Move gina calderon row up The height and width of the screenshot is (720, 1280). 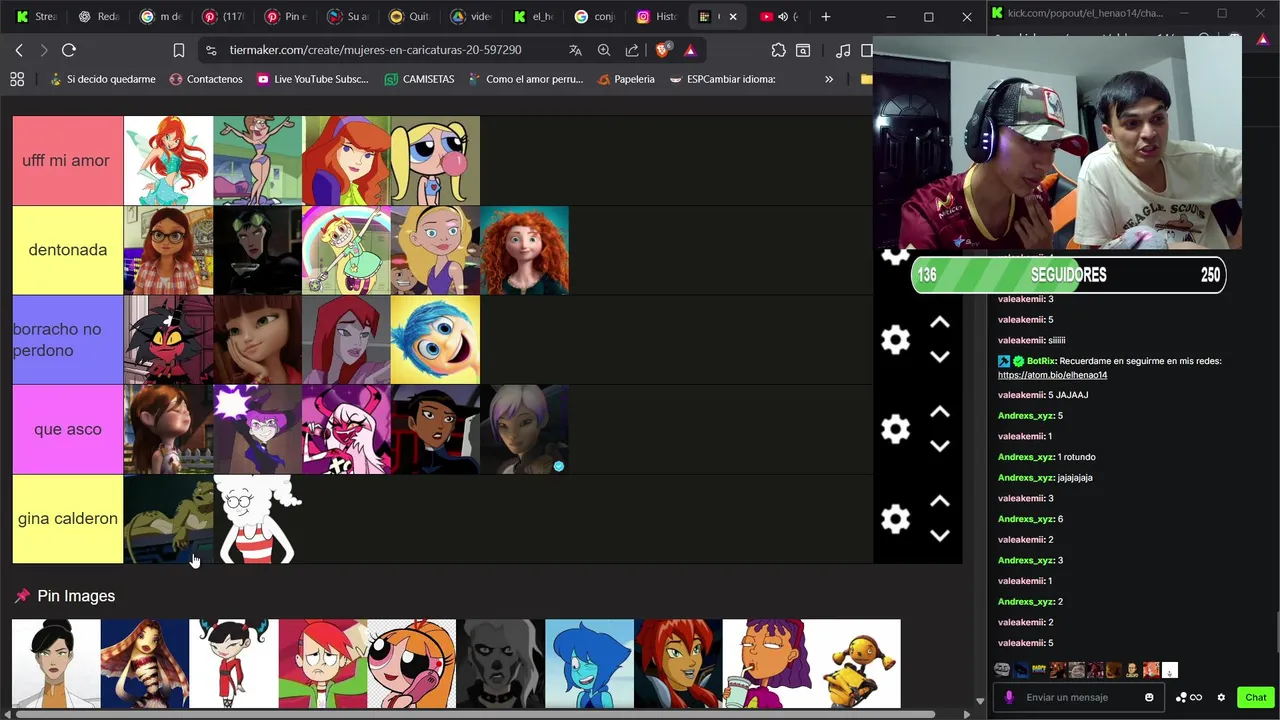pos(939,501)
